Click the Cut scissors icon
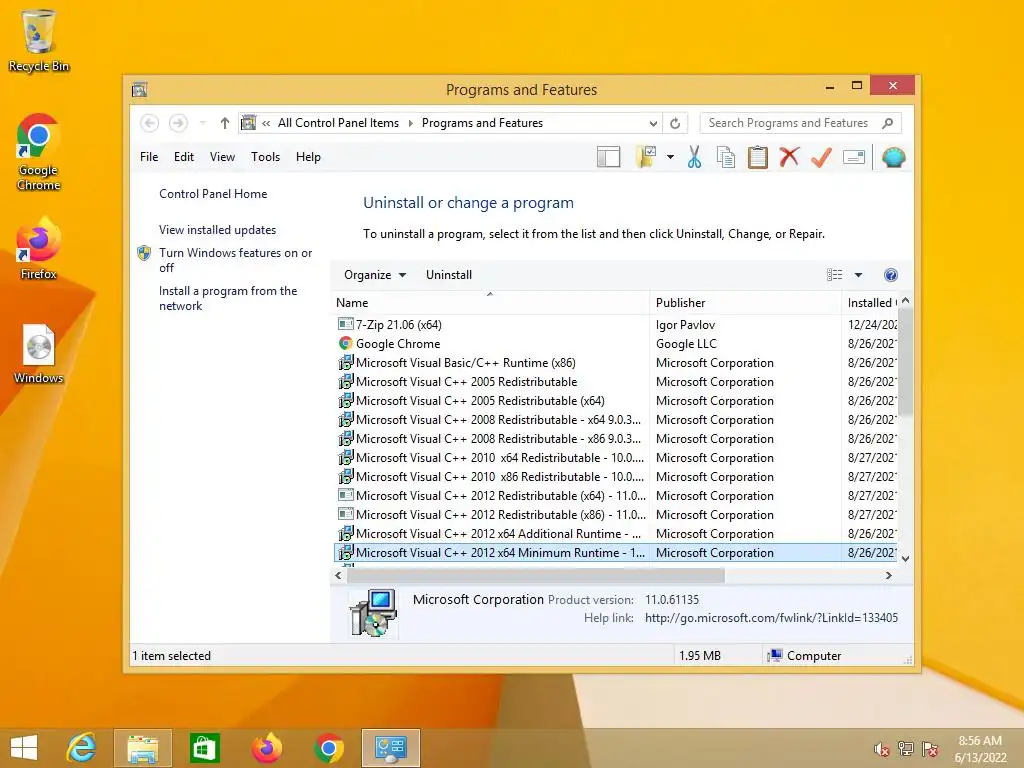The width and height of the screenshot is (1024, 768). coord(694,157)
